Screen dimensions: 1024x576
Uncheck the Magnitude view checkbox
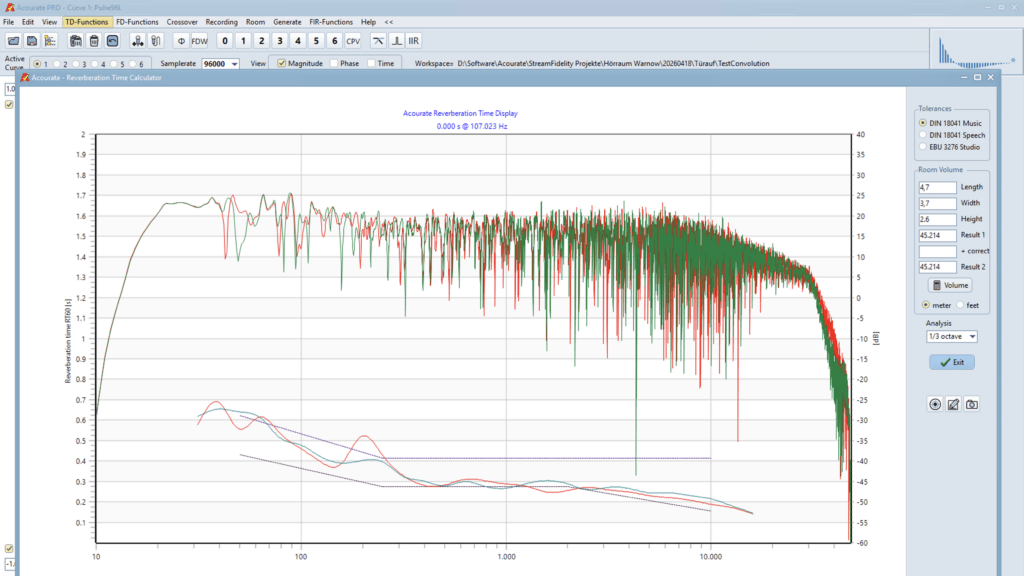tap(282, 63)
